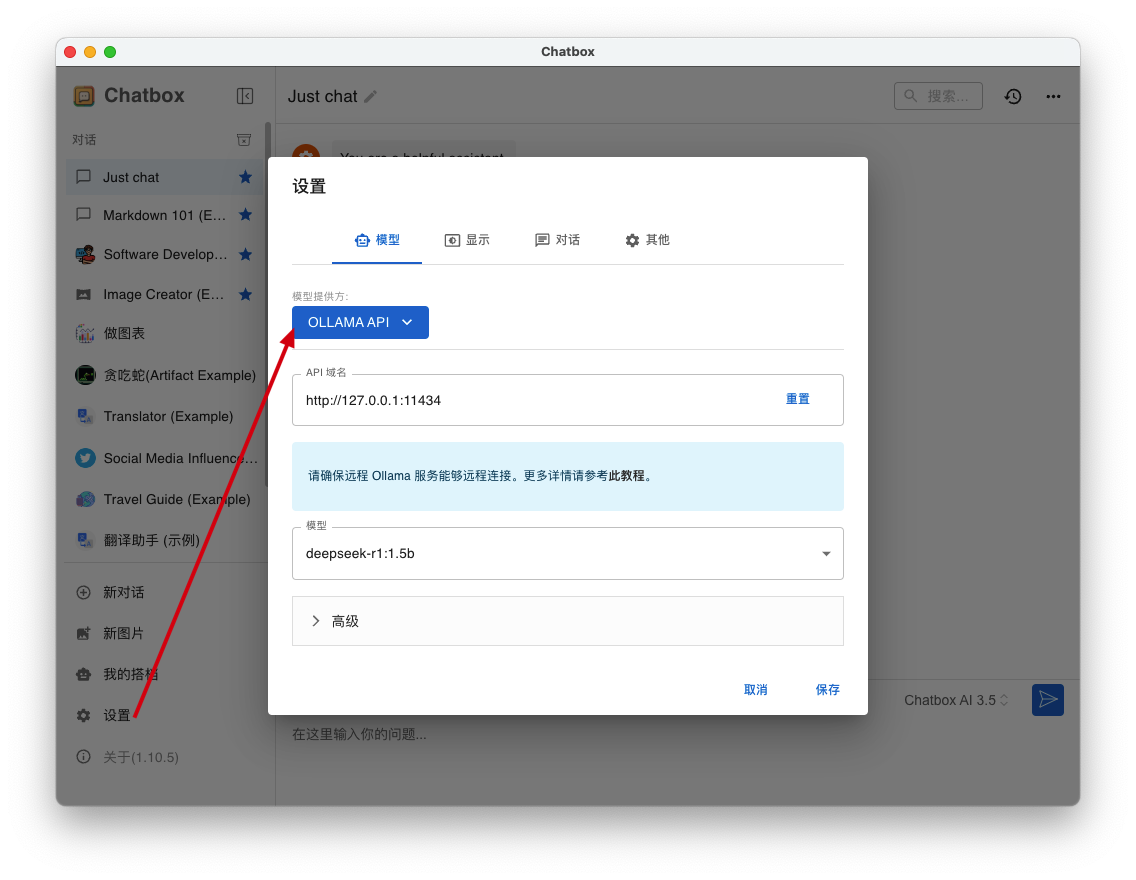Create a 新图片 new image chat
The image size is (1136, 880).
(x=164, y=633)
